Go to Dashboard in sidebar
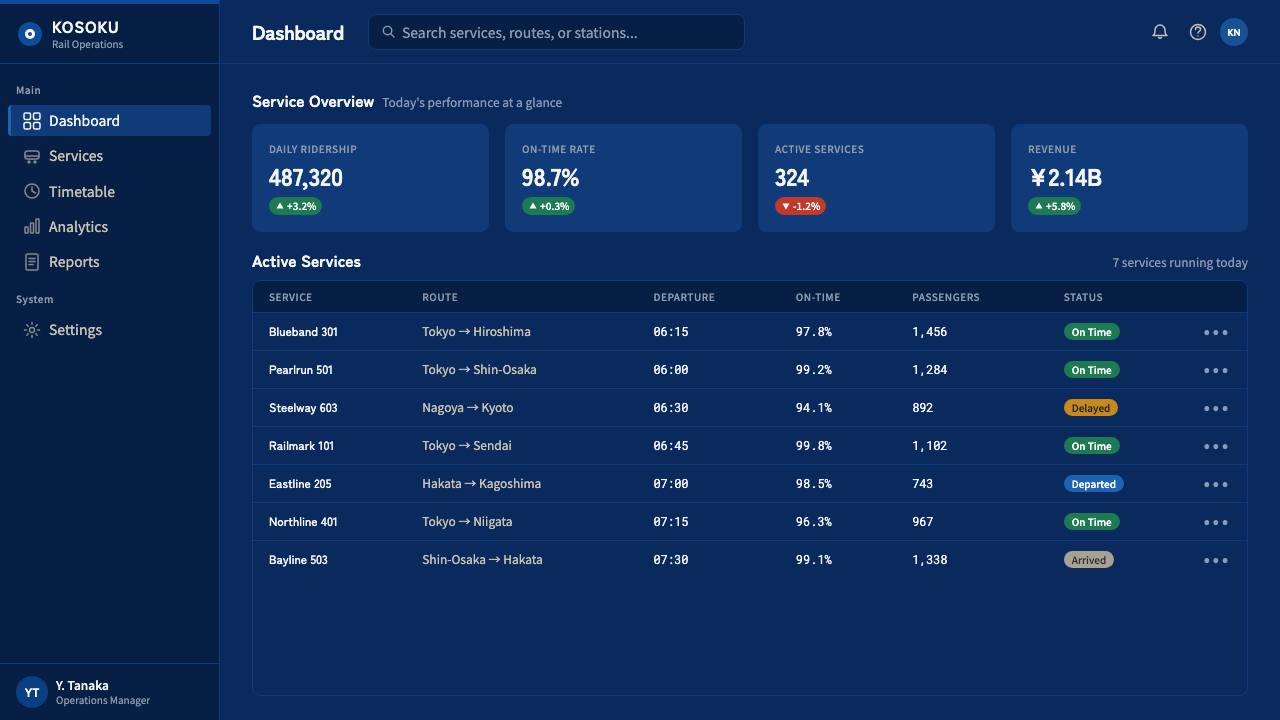The width and height of the screenshot is (1280, 720). coord(110,121)
